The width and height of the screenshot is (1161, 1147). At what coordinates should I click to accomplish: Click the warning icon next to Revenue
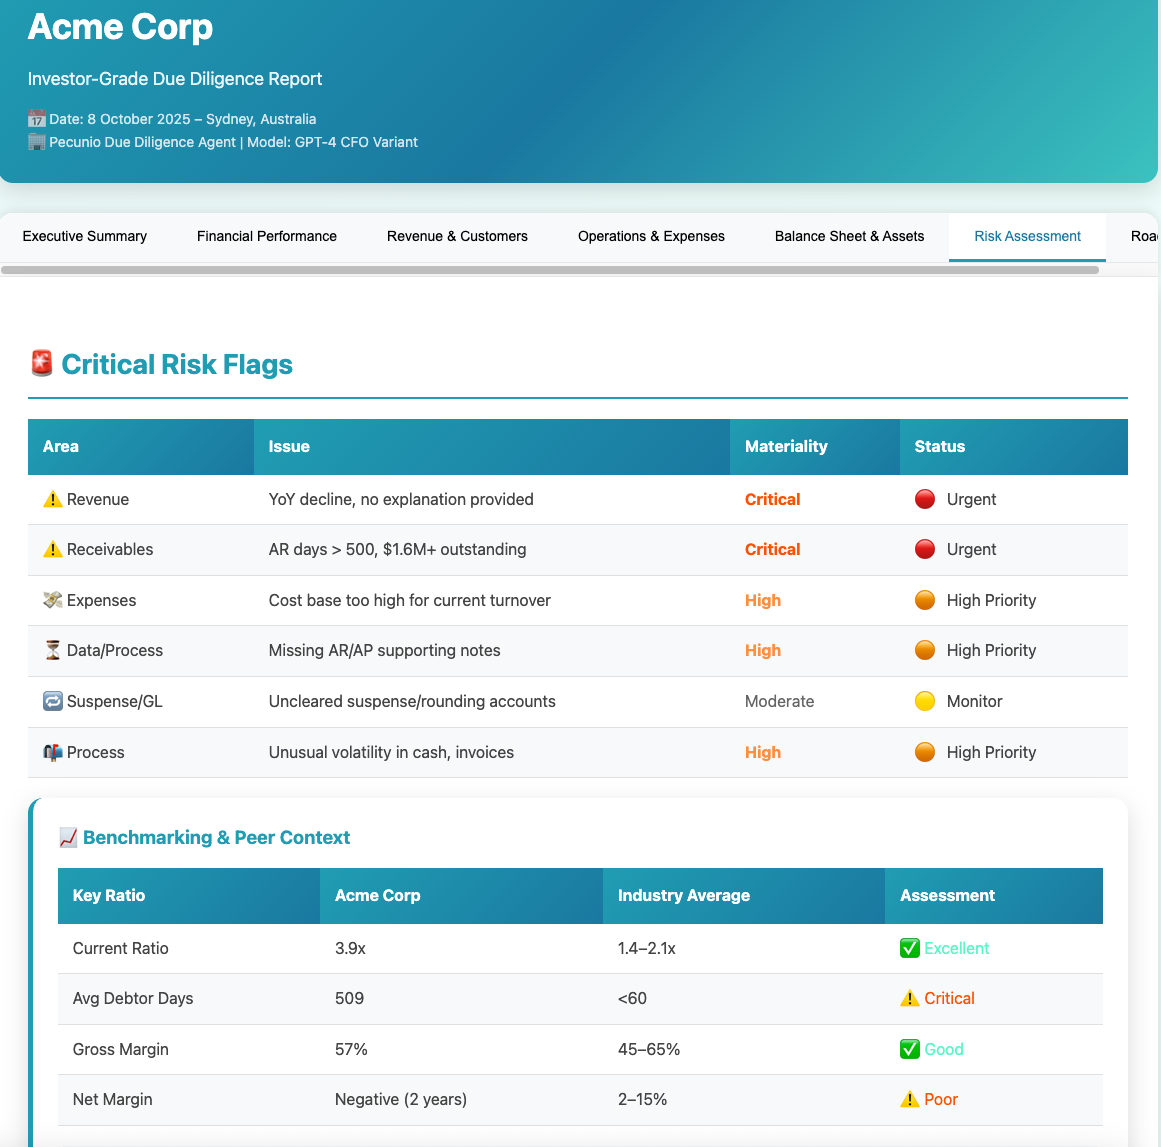pyautogui.click(x=53, y=500)
